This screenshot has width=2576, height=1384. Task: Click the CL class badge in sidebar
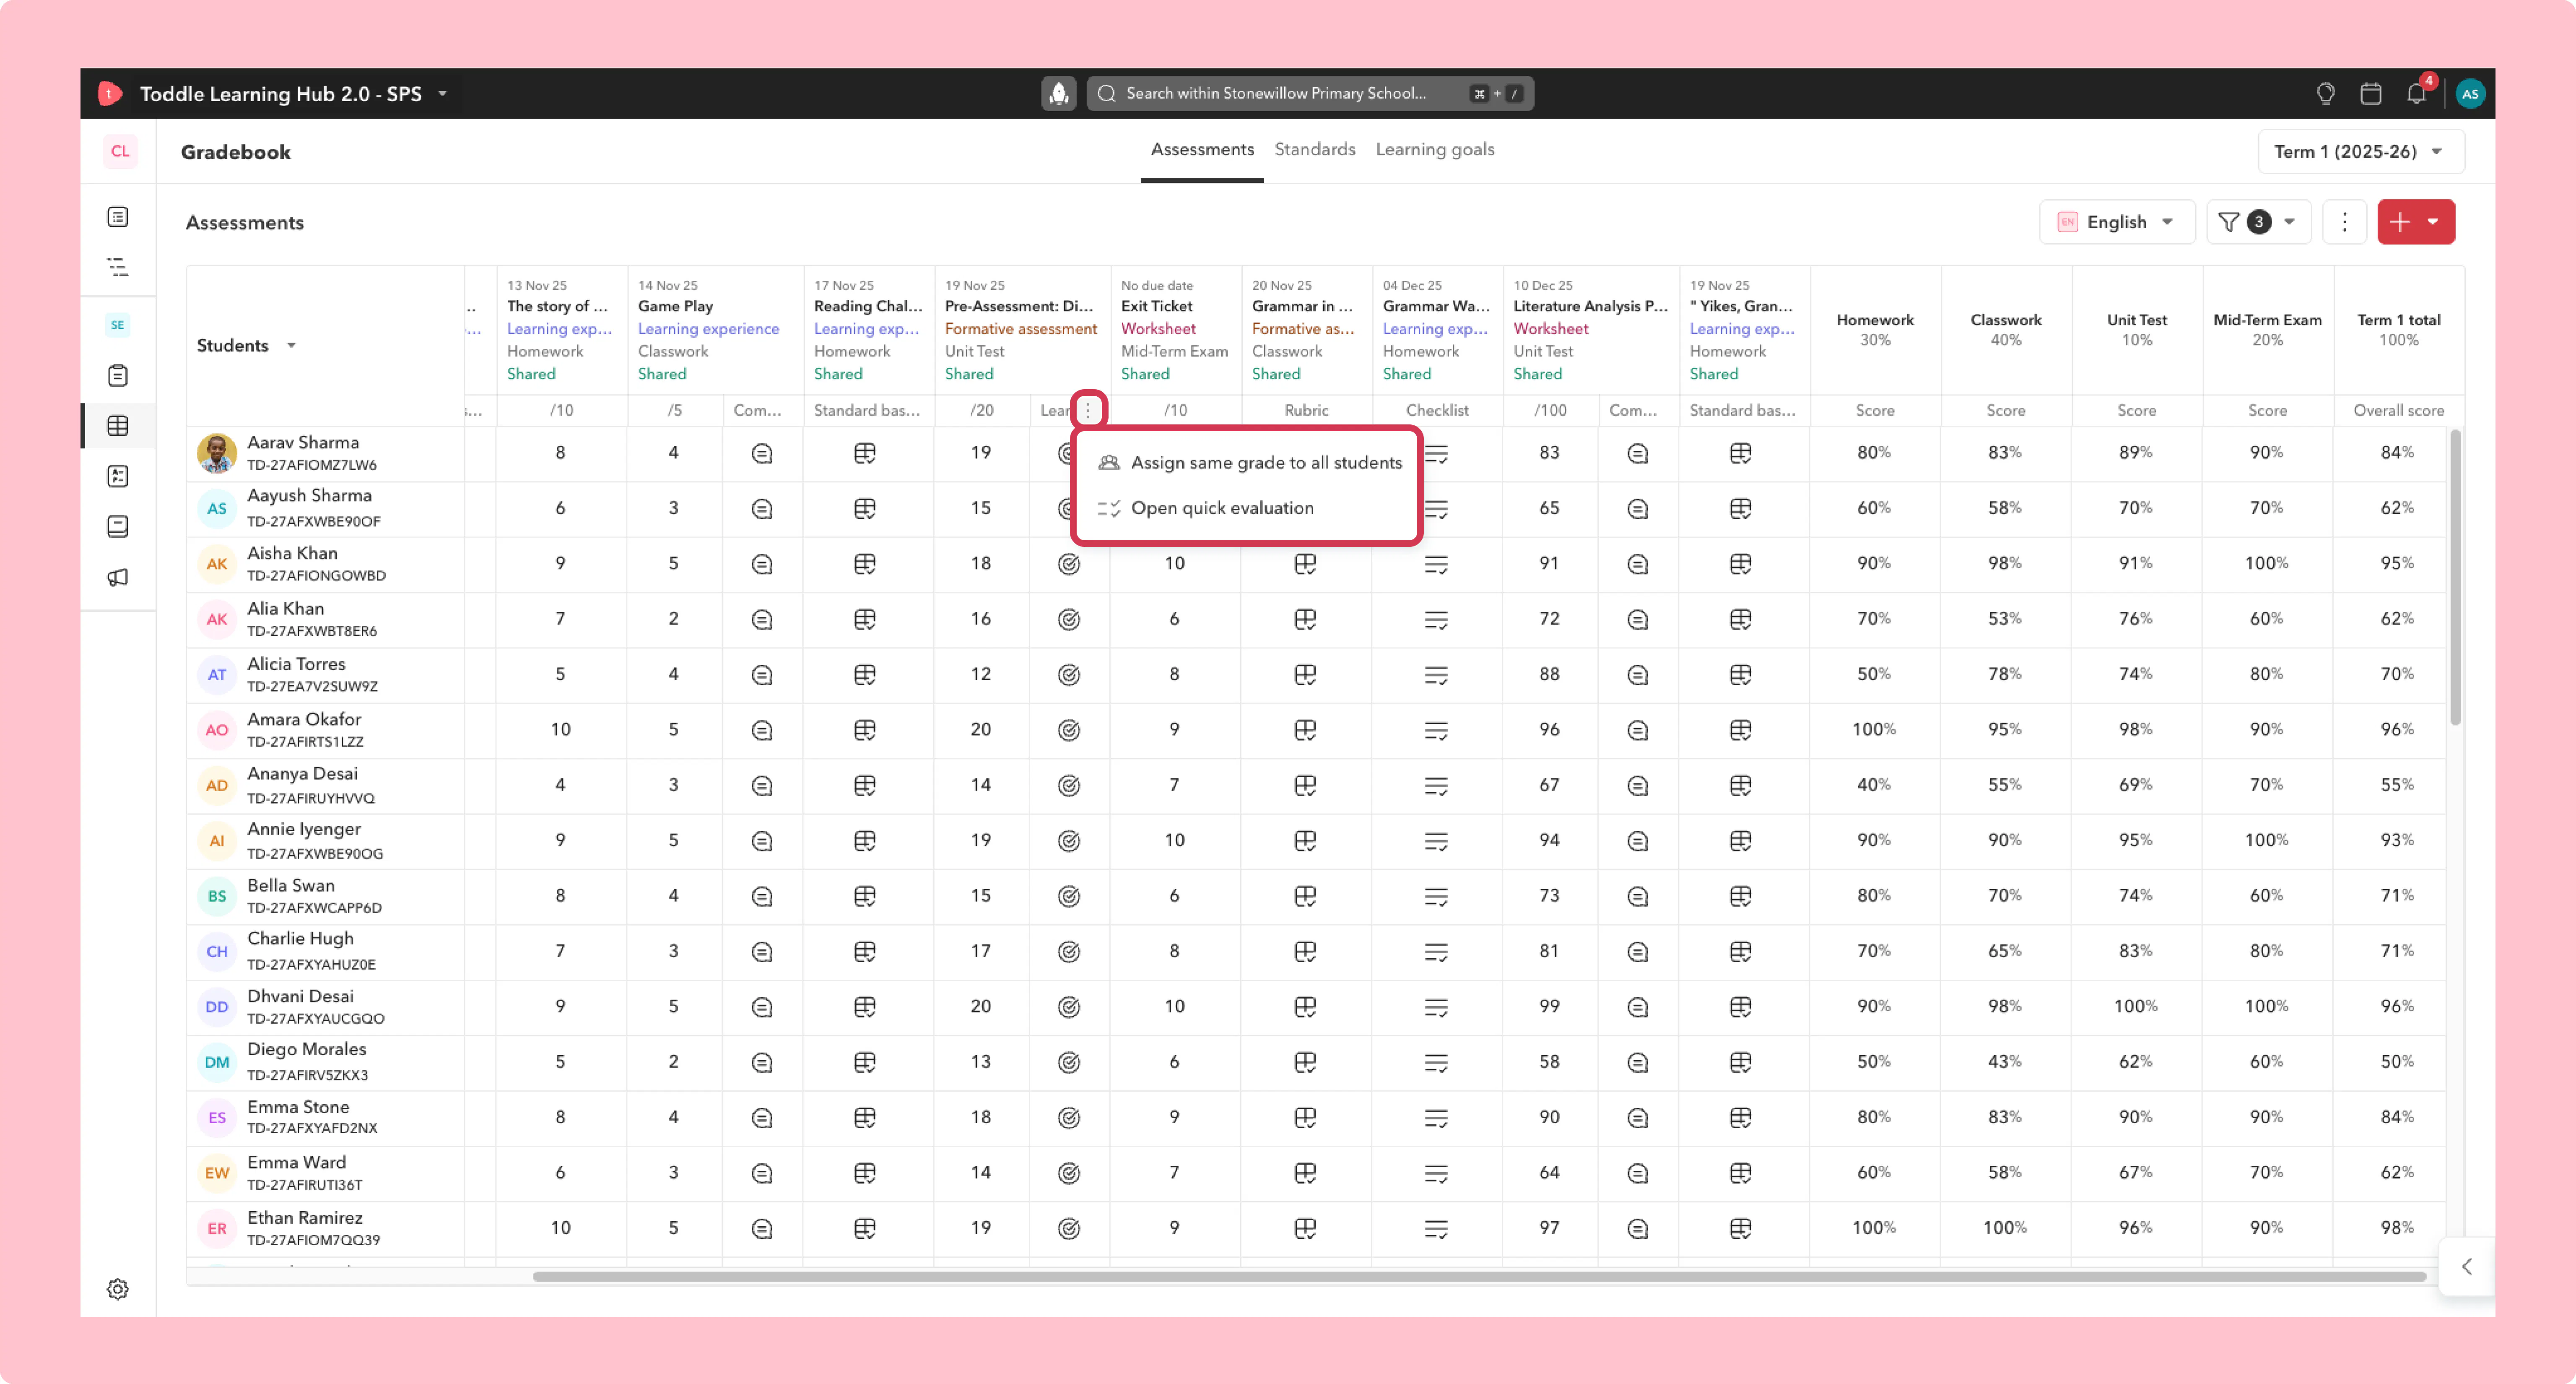pos(120,151)
